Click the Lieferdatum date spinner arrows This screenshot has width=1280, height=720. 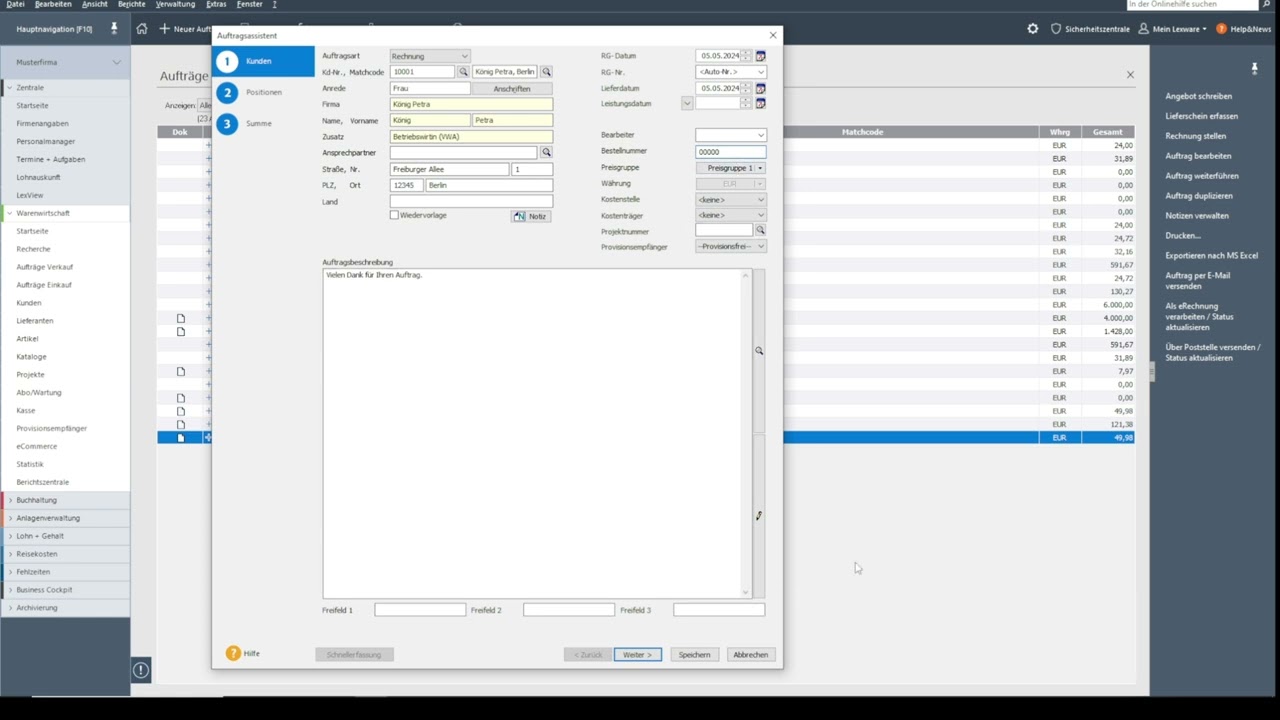[x=746, y=88]
